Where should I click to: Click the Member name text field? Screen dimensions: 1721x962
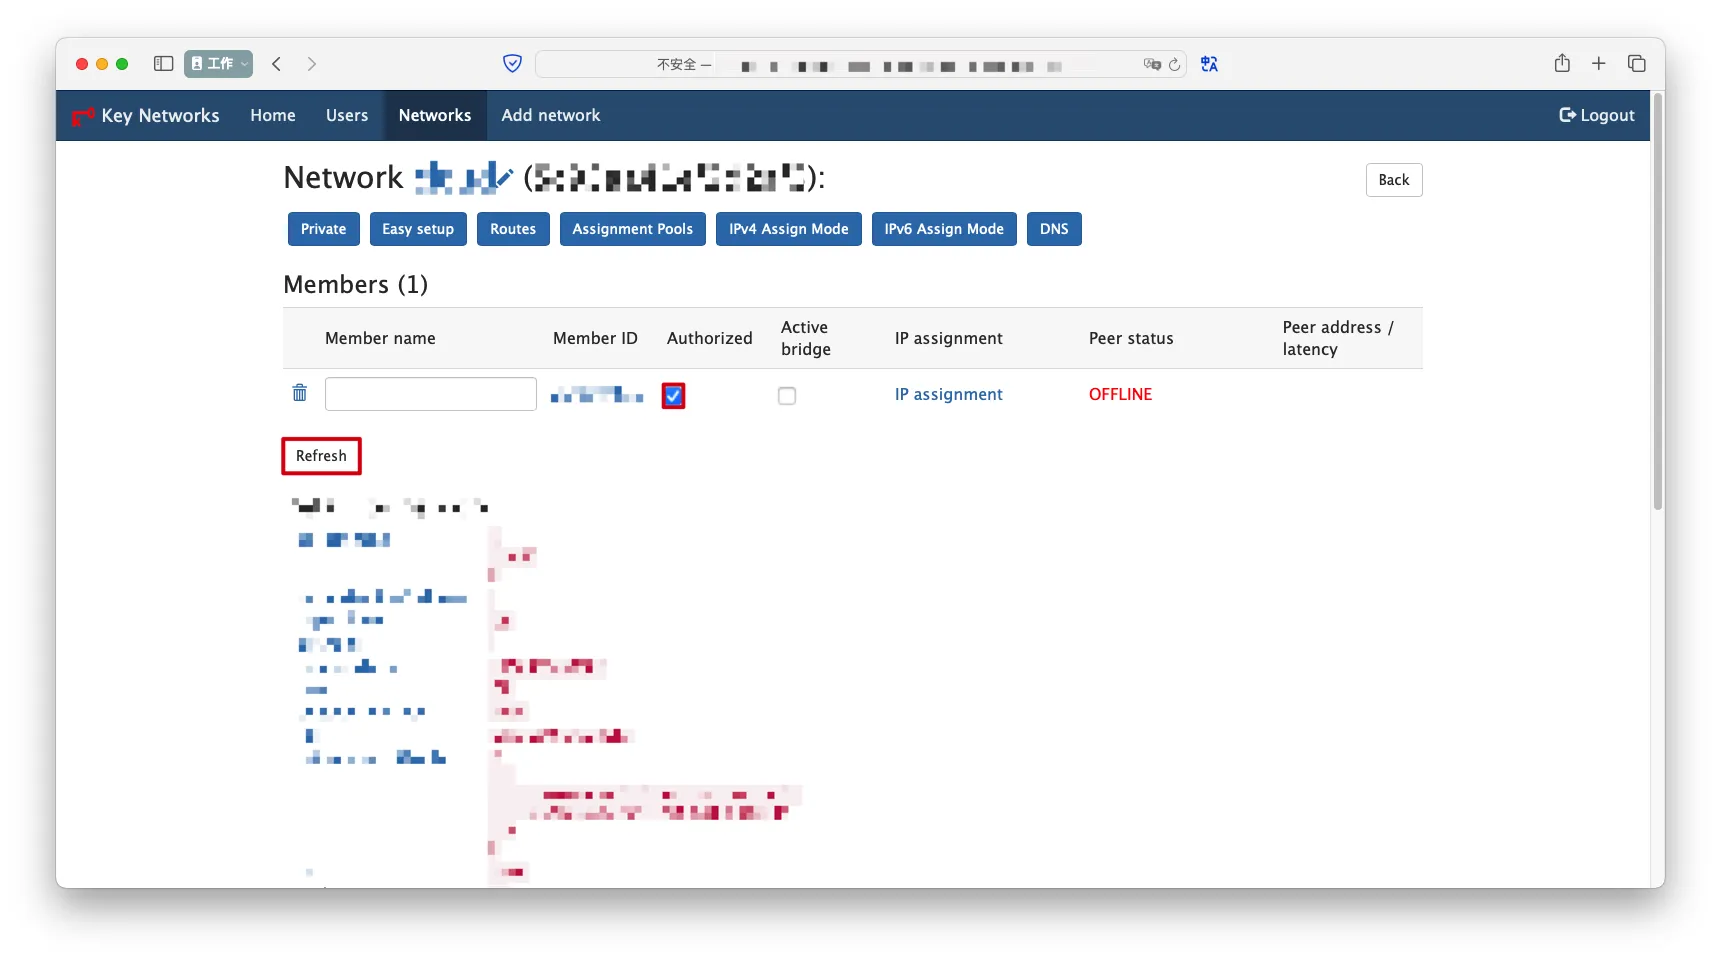click(430, 394)
